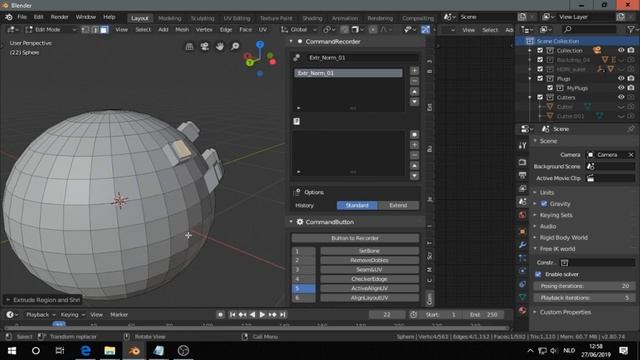Toggle the Gravity checkbox
This screenshot has height=360, width=640.
click(x=544, y=204)
